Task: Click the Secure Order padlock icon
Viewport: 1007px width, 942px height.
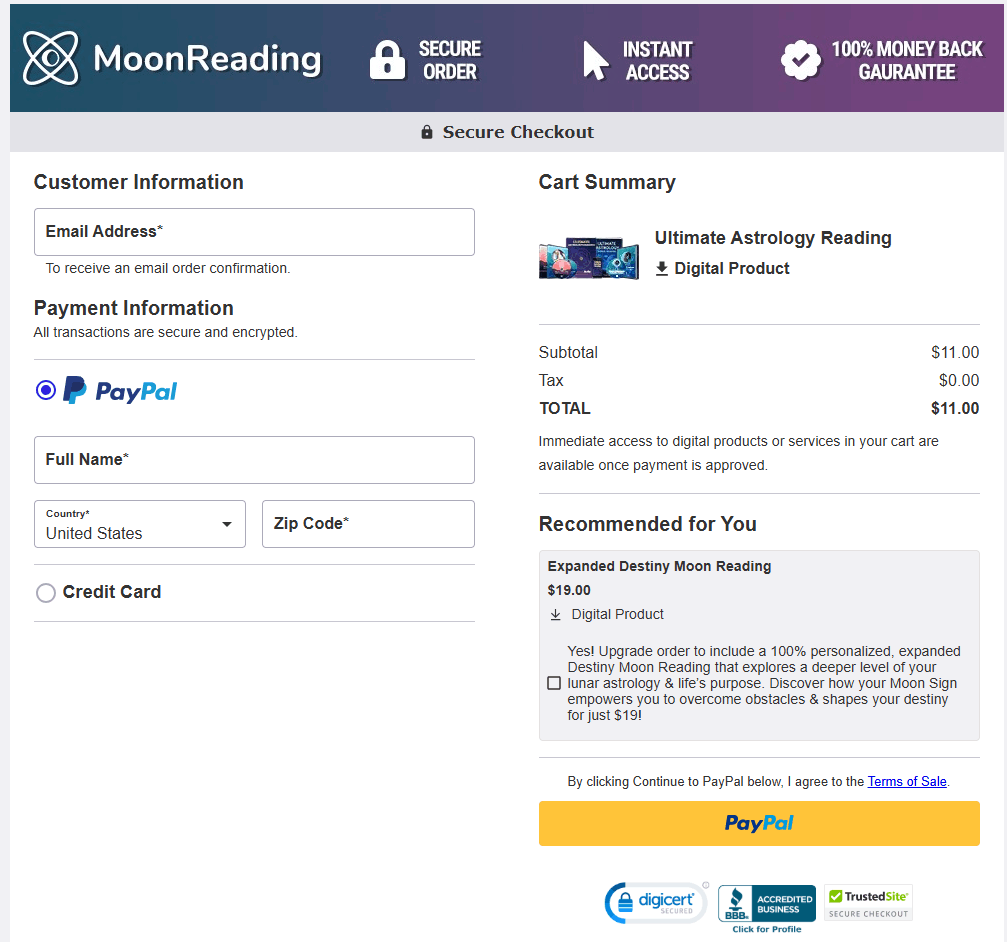Action: click(386, 57)
